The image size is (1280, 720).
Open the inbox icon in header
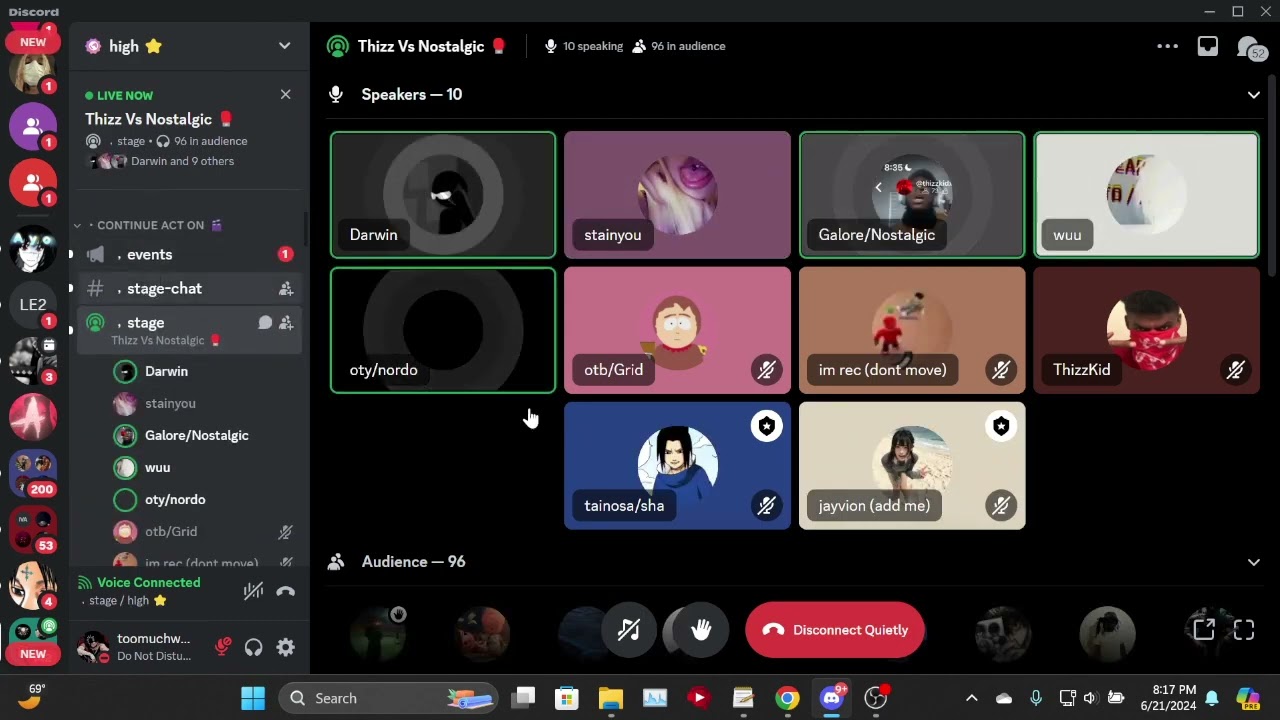coord(1208,46)
